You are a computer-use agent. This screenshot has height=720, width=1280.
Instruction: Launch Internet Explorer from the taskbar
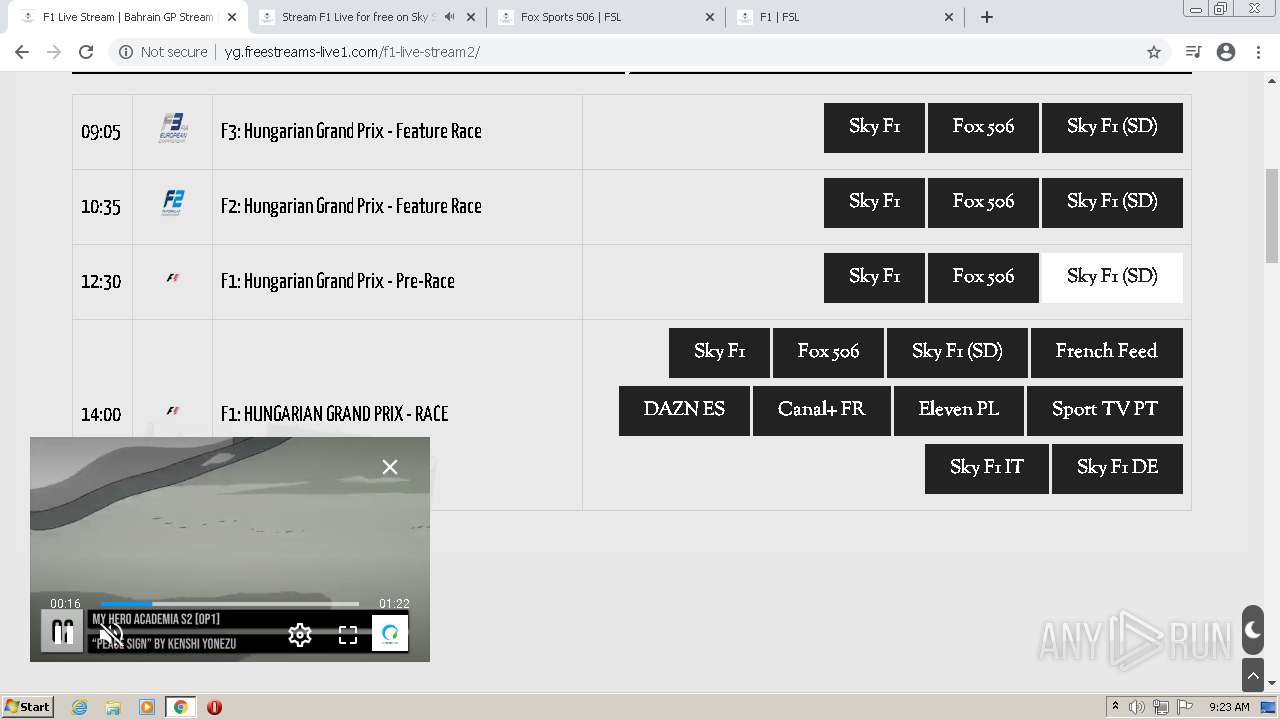pyautogui.click(x=80, y=707)
